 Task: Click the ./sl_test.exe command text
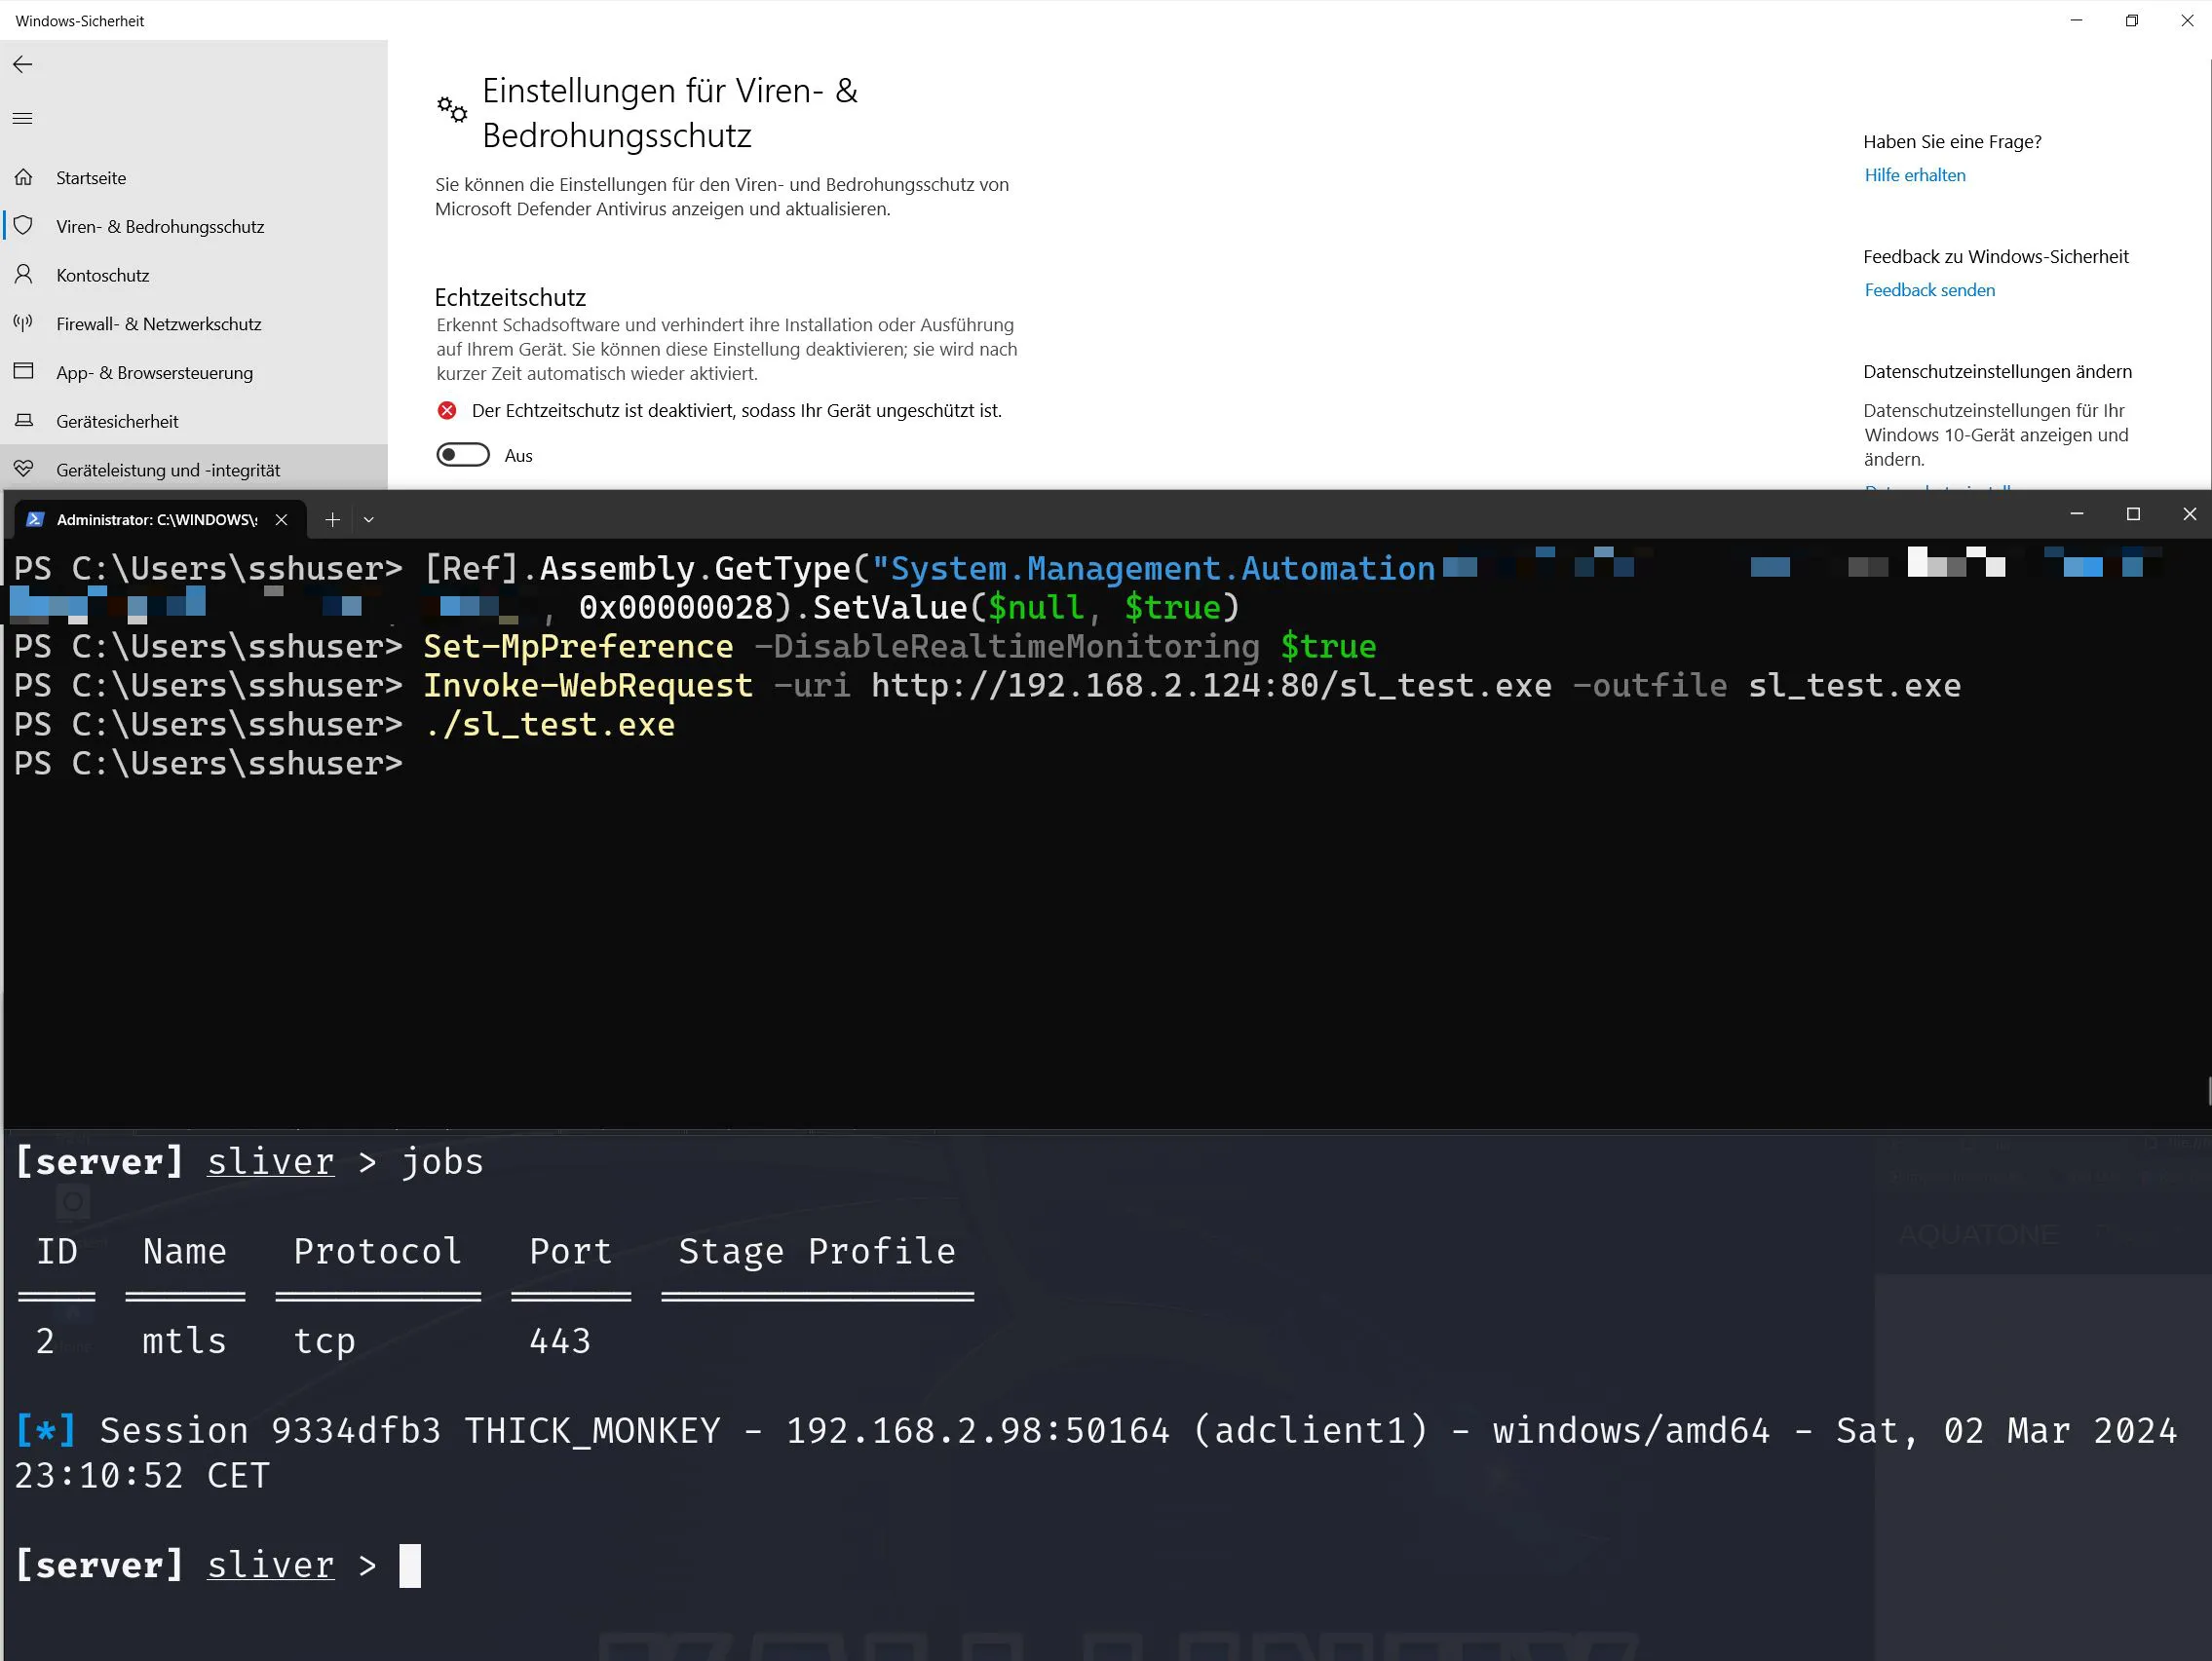[549, 725]
